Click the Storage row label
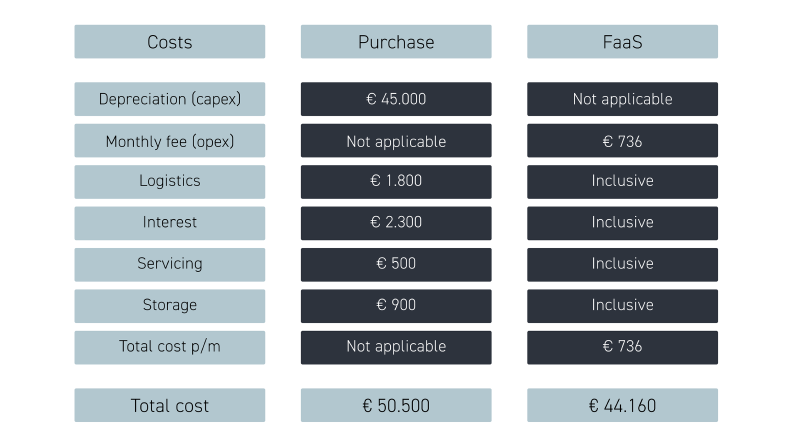This screenshot has height=446, width=792. tap(169, 305)
